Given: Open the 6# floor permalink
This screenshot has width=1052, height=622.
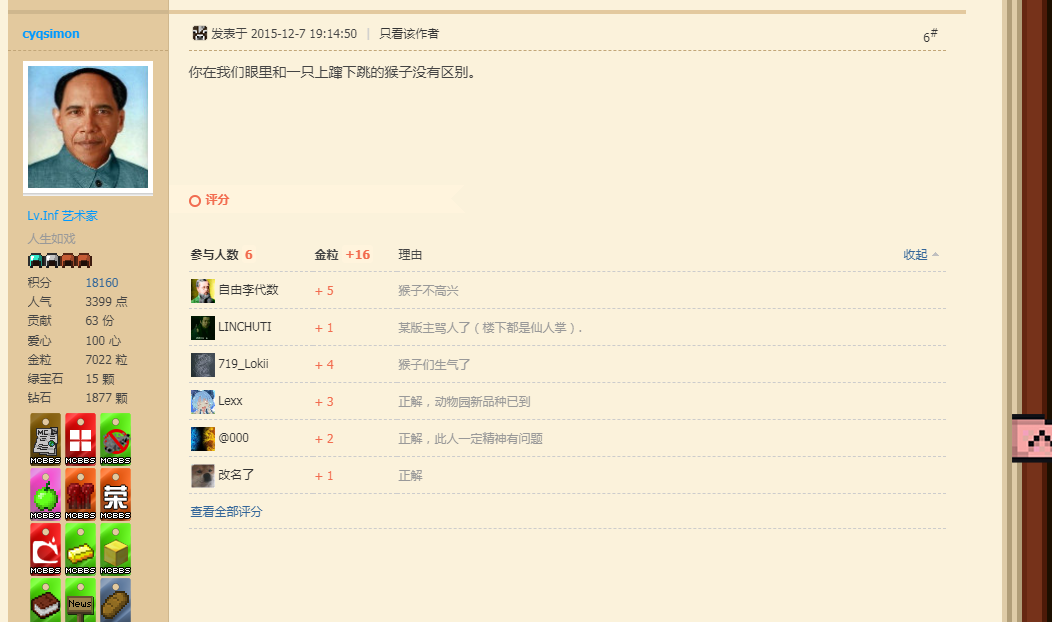Looking at the screenshot, I should coord(930,36).
